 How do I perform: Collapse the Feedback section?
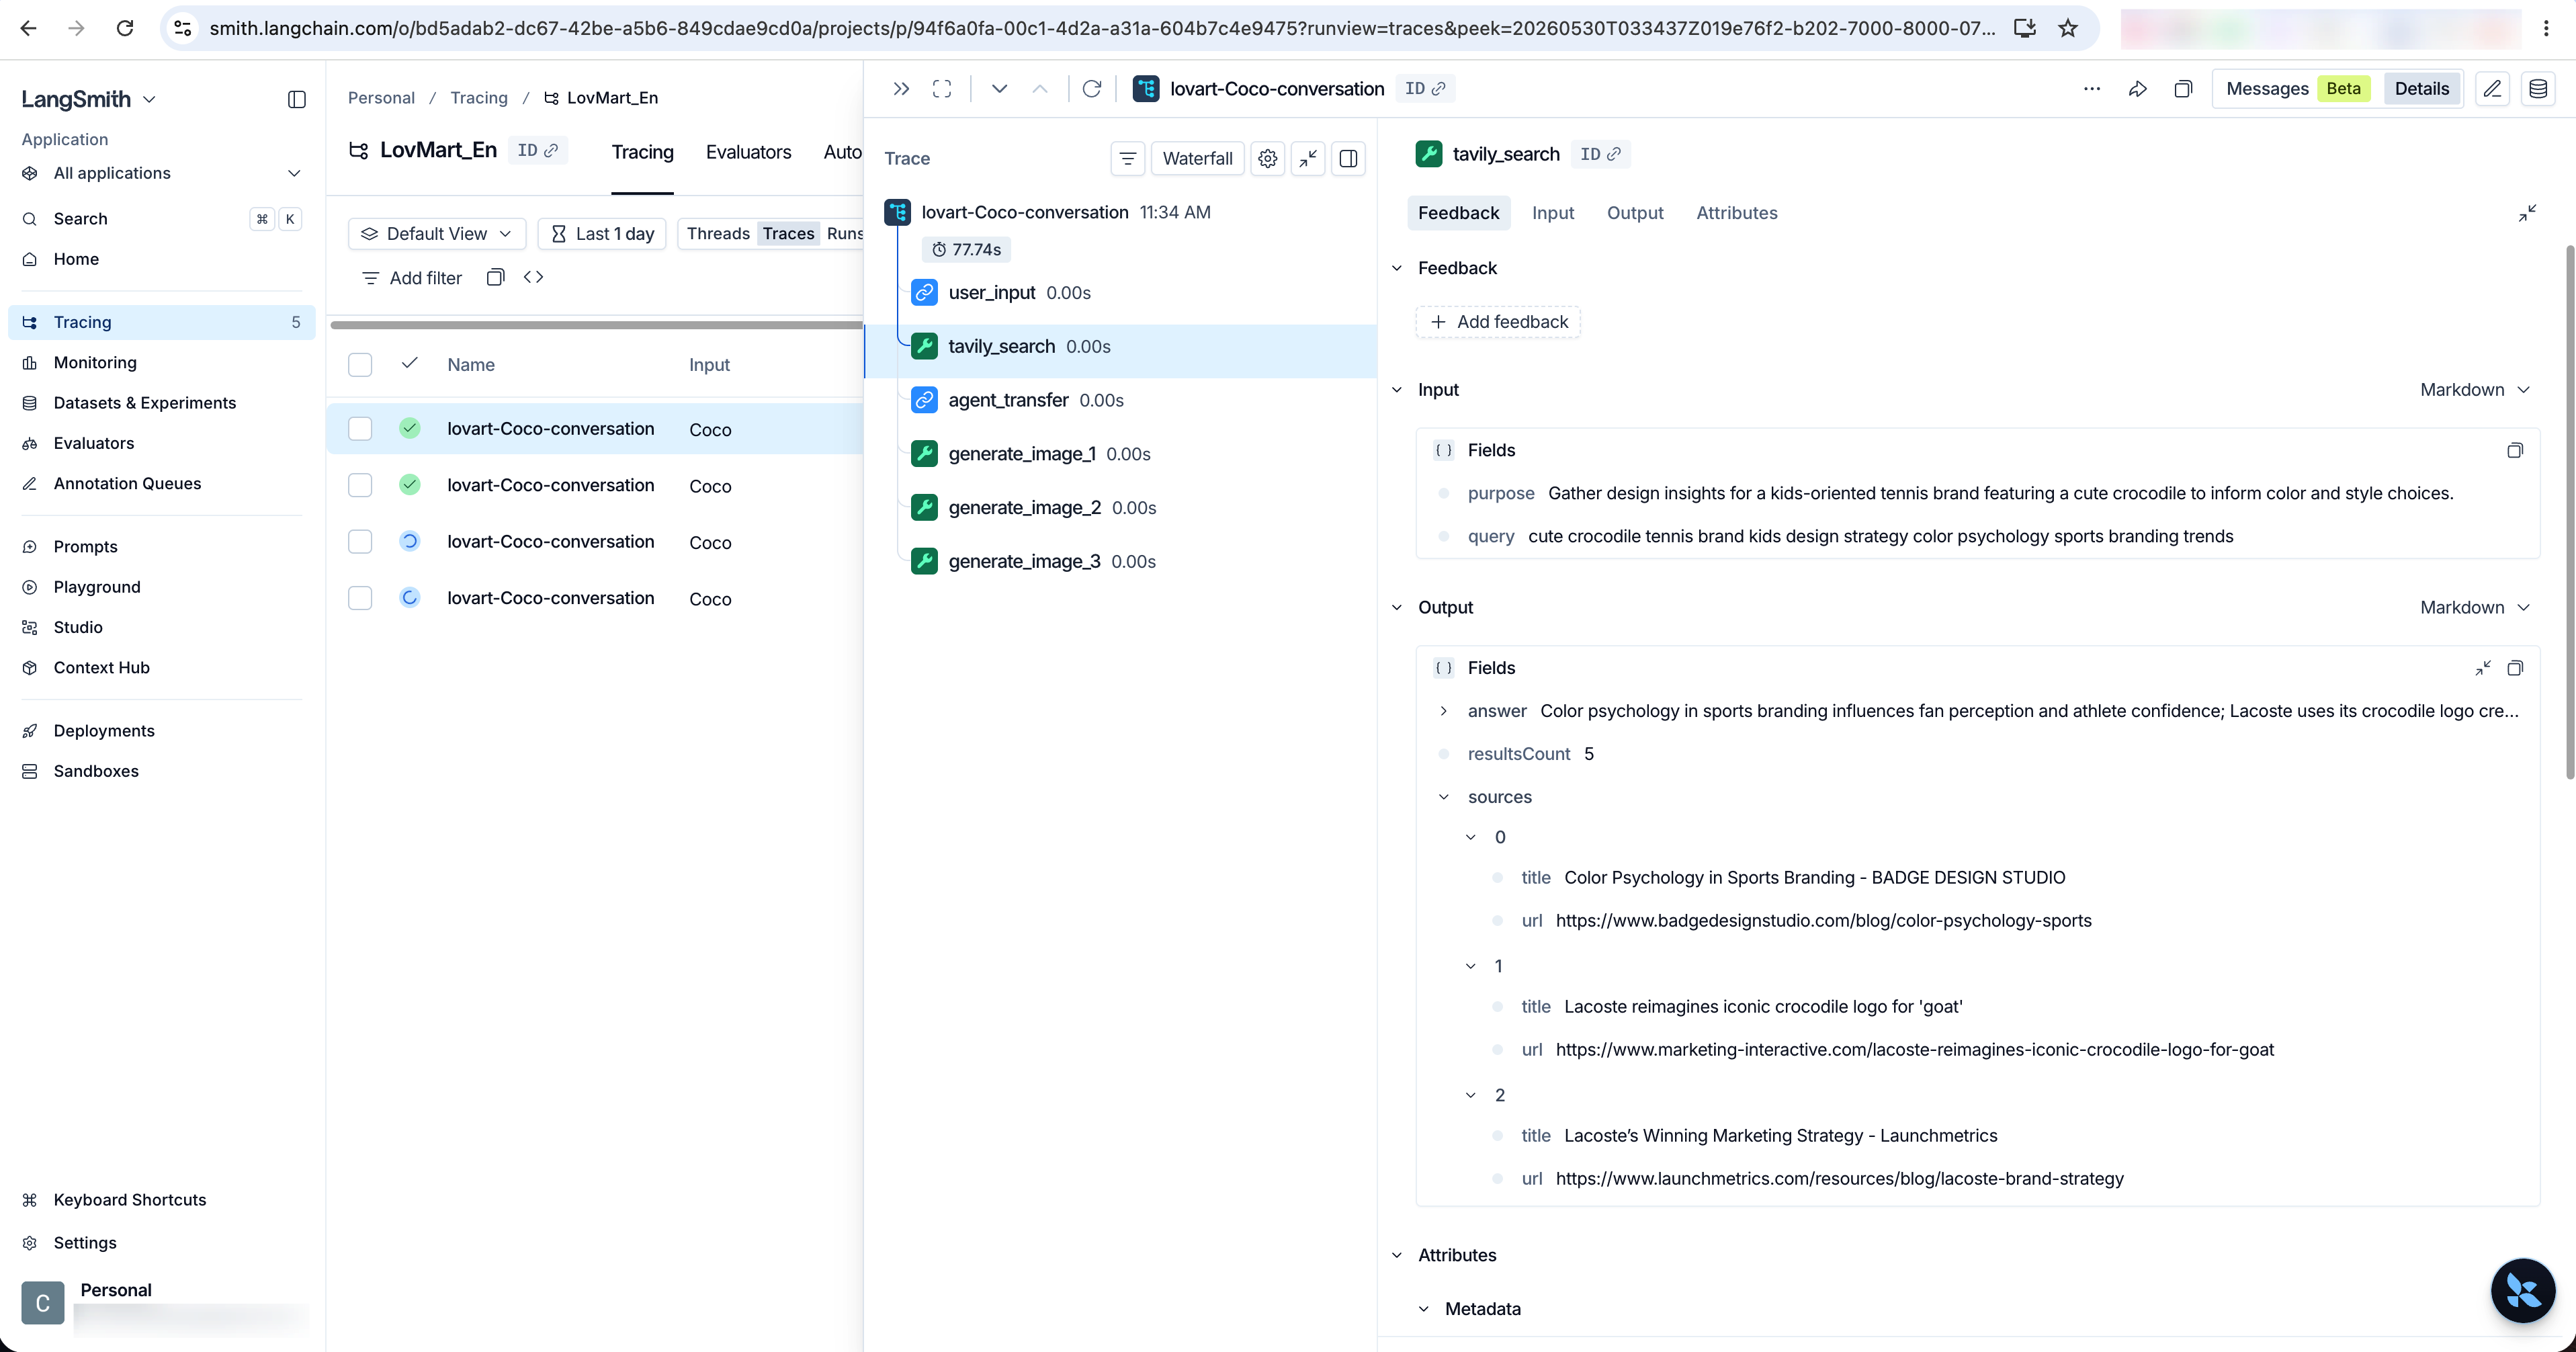1397,268
